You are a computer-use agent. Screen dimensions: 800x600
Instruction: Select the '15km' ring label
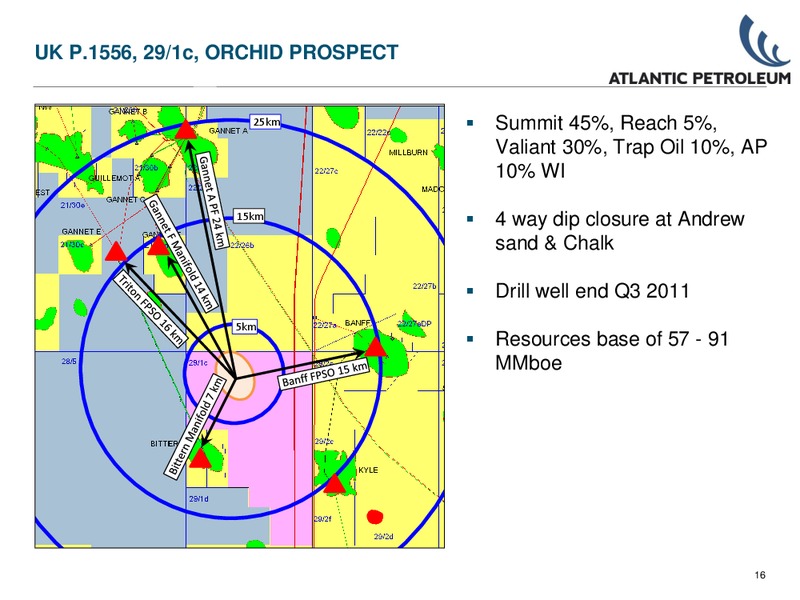(x=249, y=216)
